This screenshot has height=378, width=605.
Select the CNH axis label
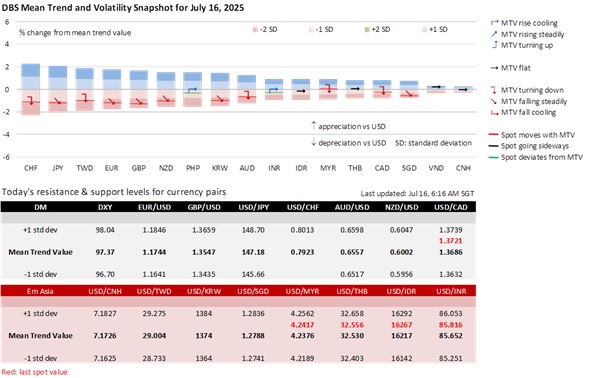click(463, 168)
